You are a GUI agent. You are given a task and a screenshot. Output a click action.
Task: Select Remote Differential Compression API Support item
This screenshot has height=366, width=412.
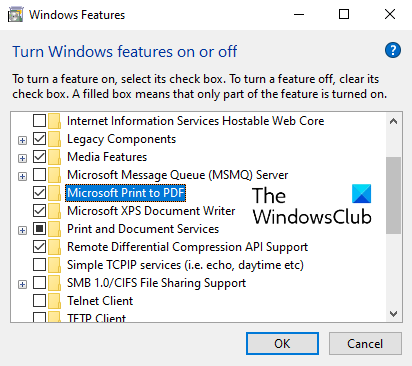click(187, 247)
